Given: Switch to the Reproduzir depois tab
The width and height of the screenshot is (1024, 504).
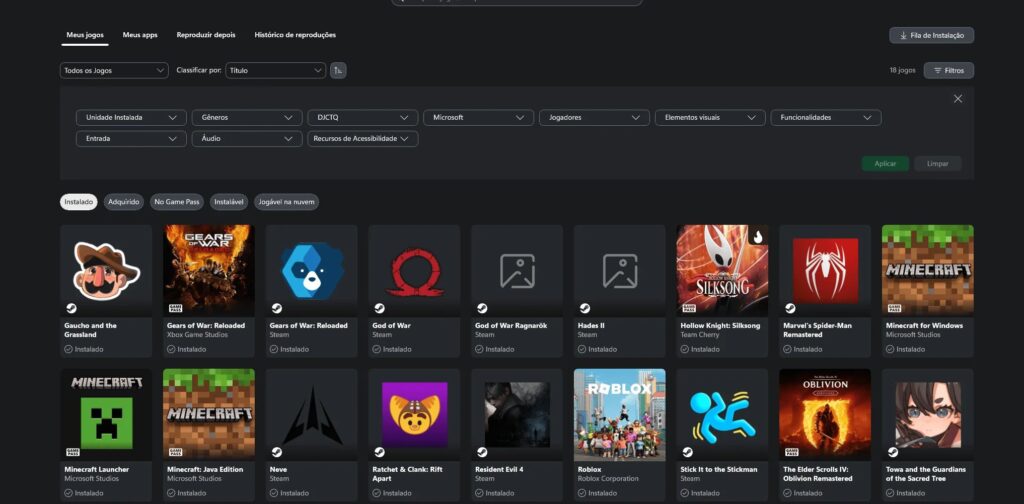Looking at the screenshot, I should pyautogui.click(x=206, y=35).
